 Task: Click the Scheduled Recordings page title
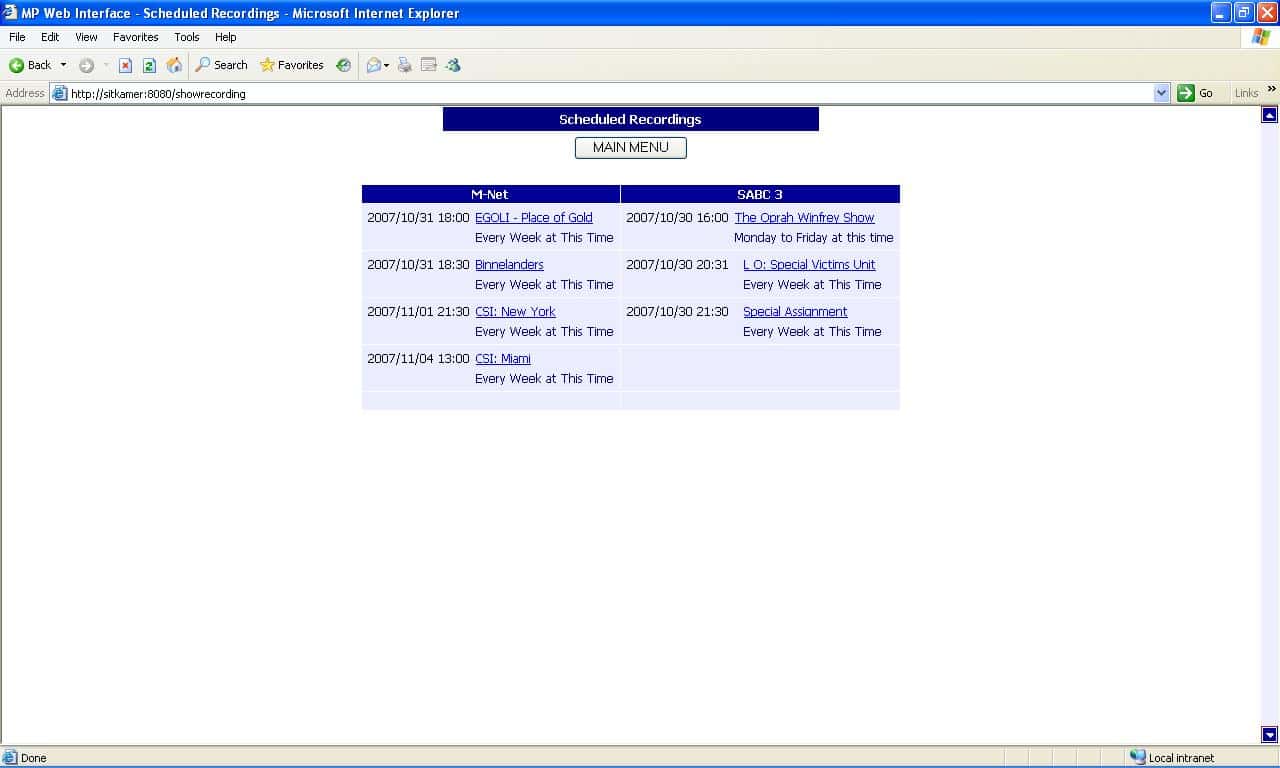click(x=630, y=119)
